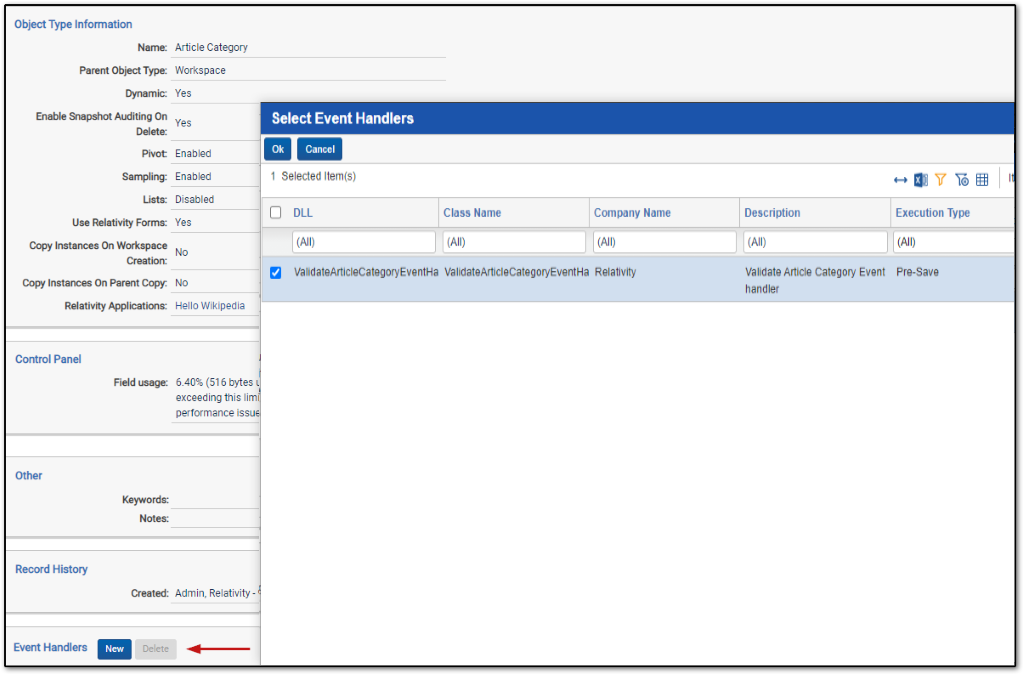
Task: Click the New event handler button
Action: click(x=114, y=649)
